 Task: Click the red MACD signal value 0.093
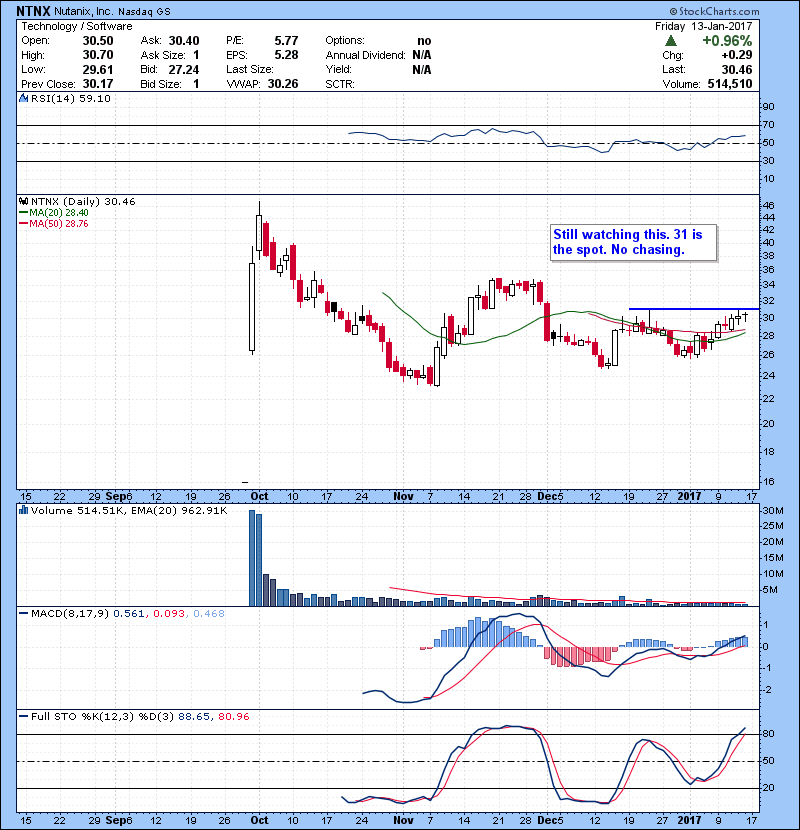point(169,614)
